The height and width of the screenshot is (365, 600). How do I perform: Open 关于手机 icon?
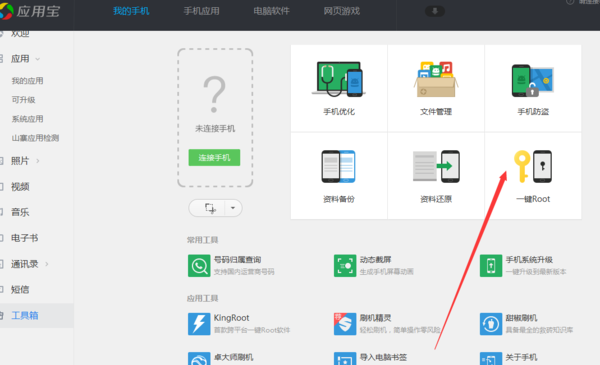click(x=491, y=358)
